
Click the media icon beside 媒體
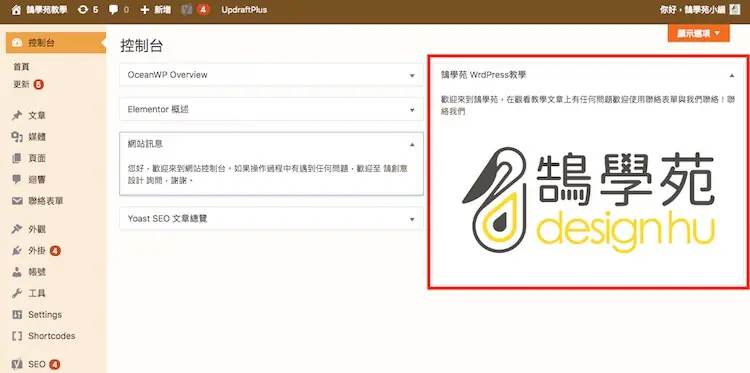17,137
